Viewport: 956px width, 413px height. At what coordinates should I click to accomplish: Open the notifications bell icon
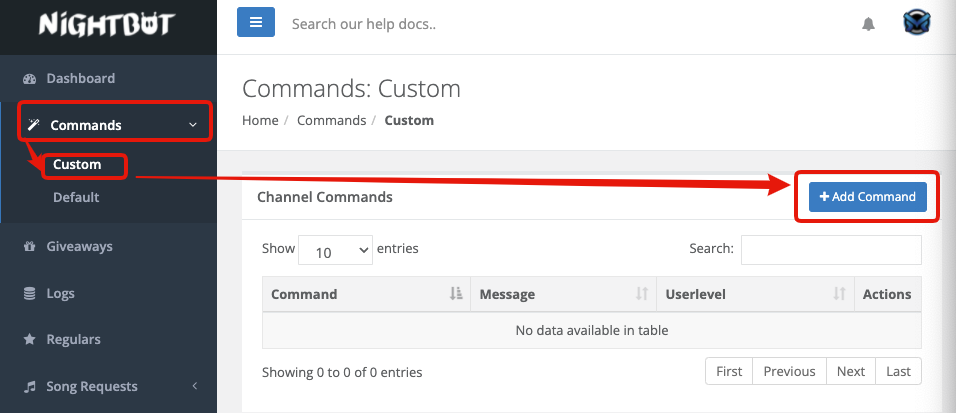pyautogui.click(x=868, y=24)
